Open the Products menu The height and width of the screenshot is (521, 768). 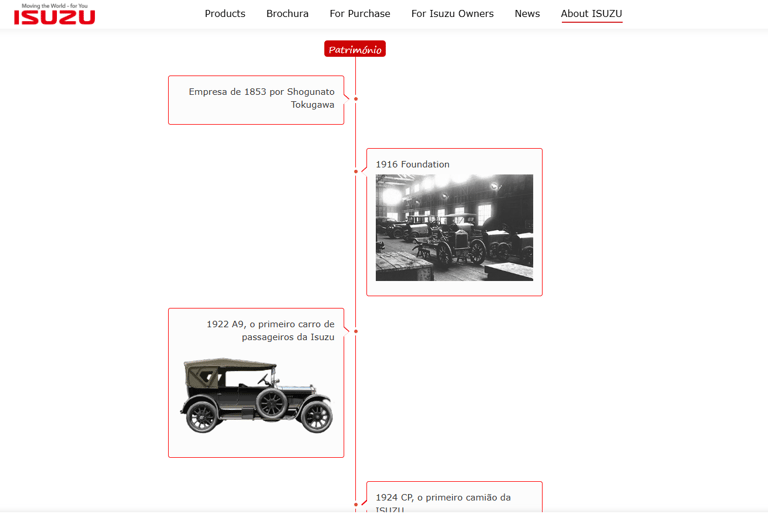pyautogui.click(x=225, y=14)
